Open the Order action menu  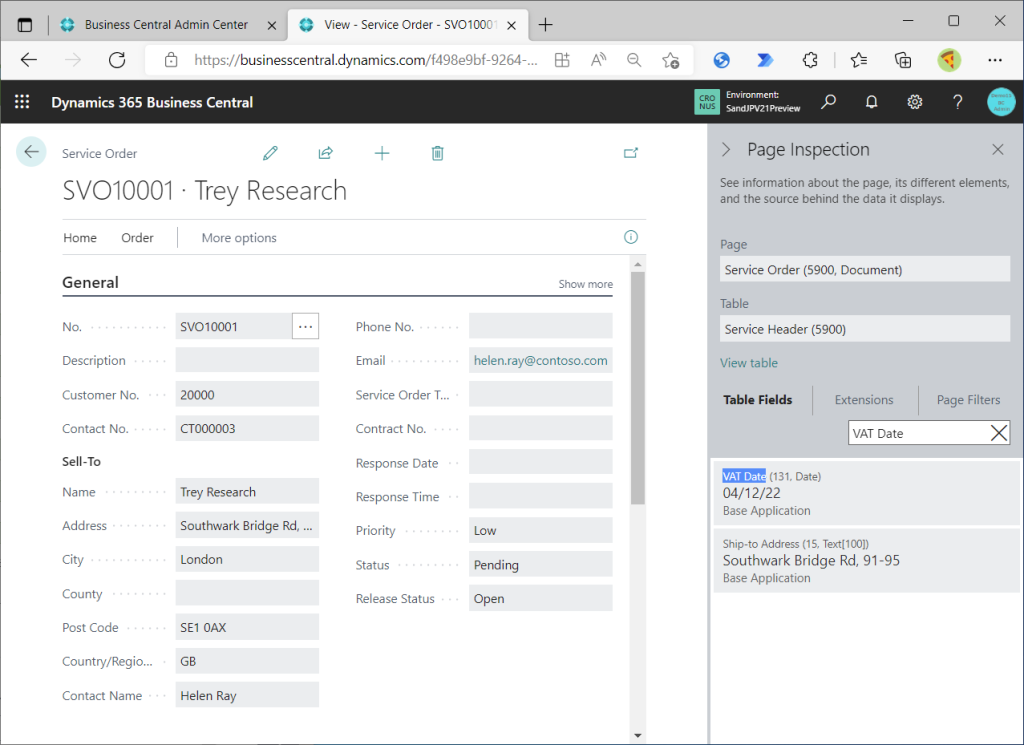point(137,238)
